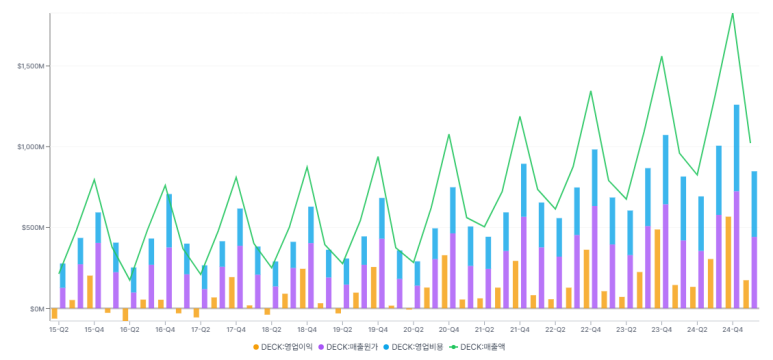Click the negative orange bar at 15-Q2
773x360 pixels.
(x=54, y=313)
